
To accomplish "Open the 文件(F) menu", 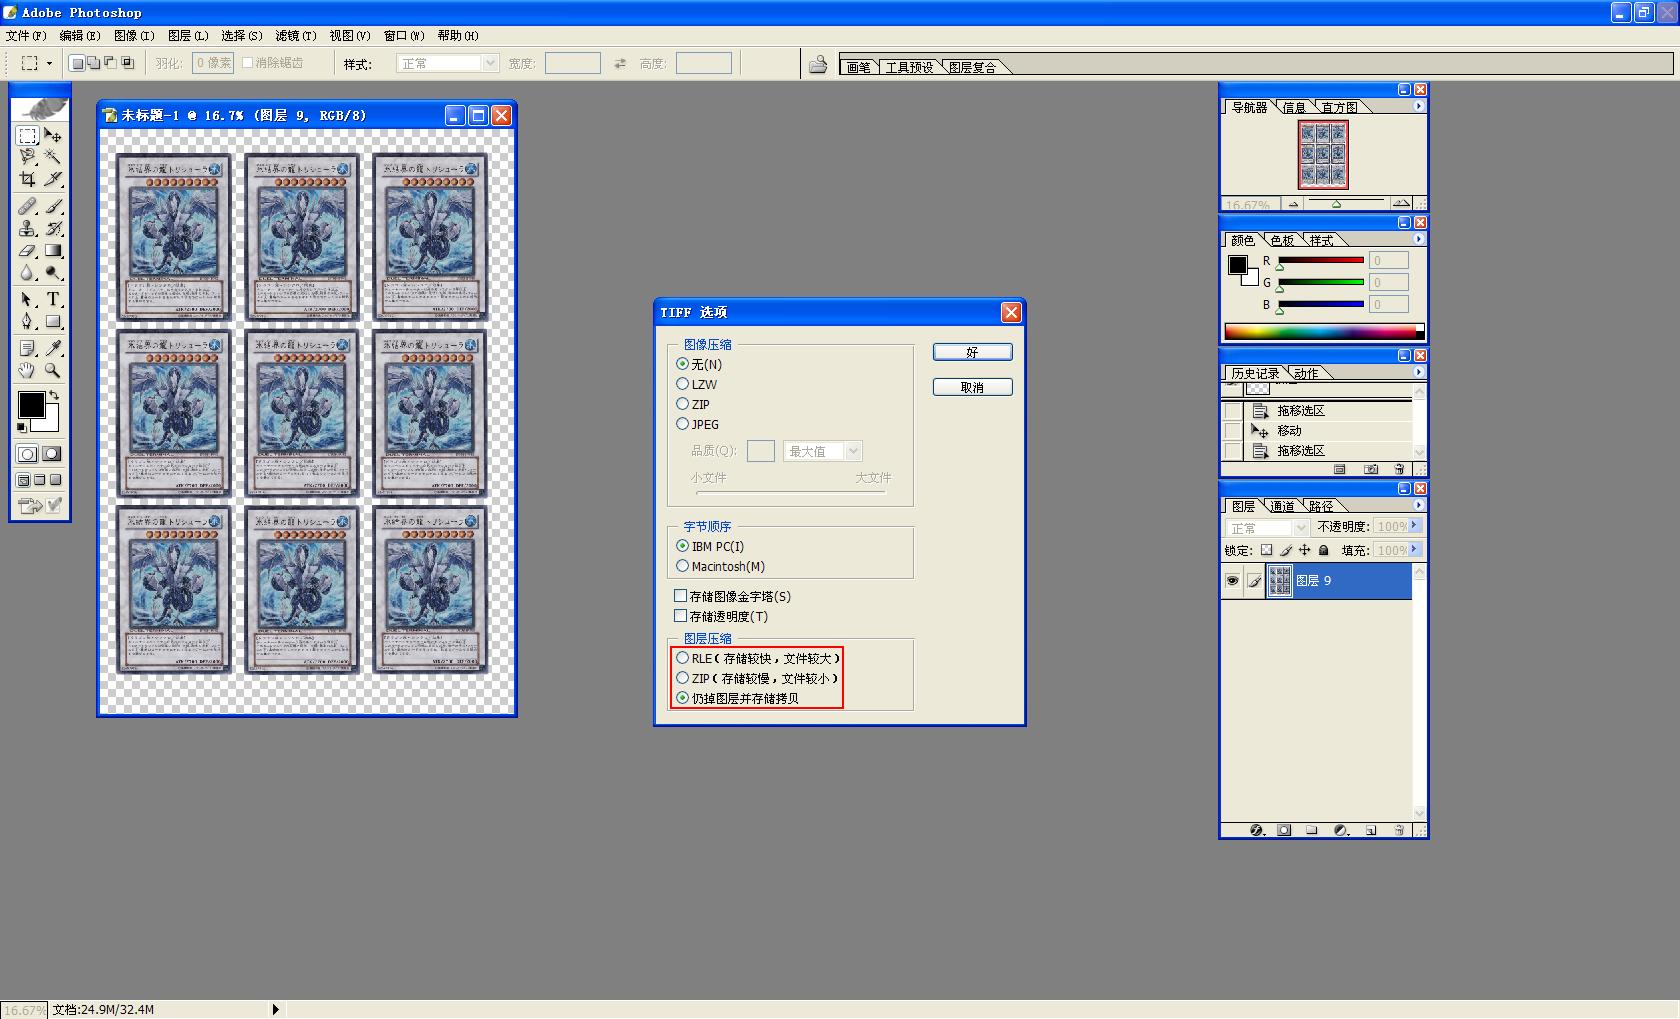I will 26,36.
